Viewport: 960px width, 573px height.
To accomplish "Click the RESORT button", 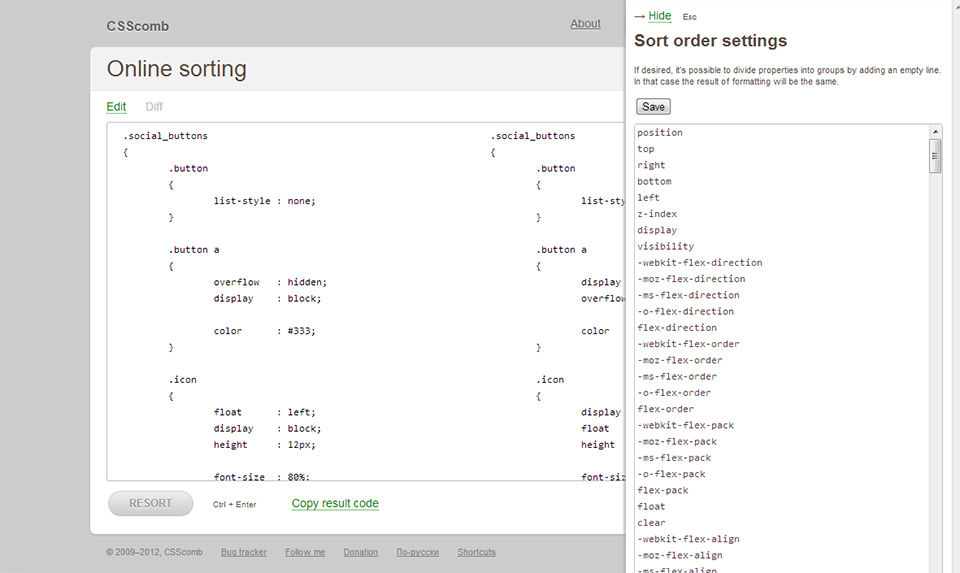I will tap(150, 503).
